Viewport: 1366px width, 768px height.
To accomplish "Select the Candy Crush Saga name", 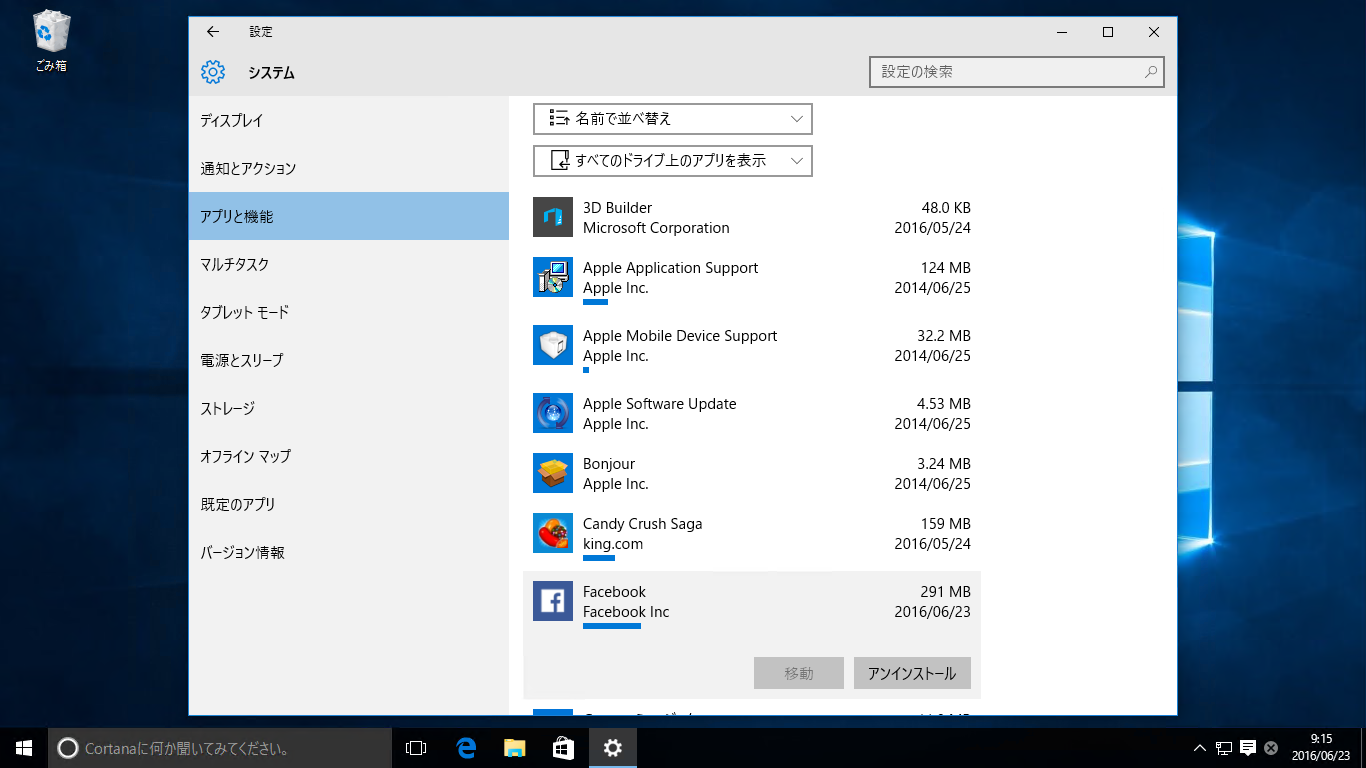I will (642, 524).
